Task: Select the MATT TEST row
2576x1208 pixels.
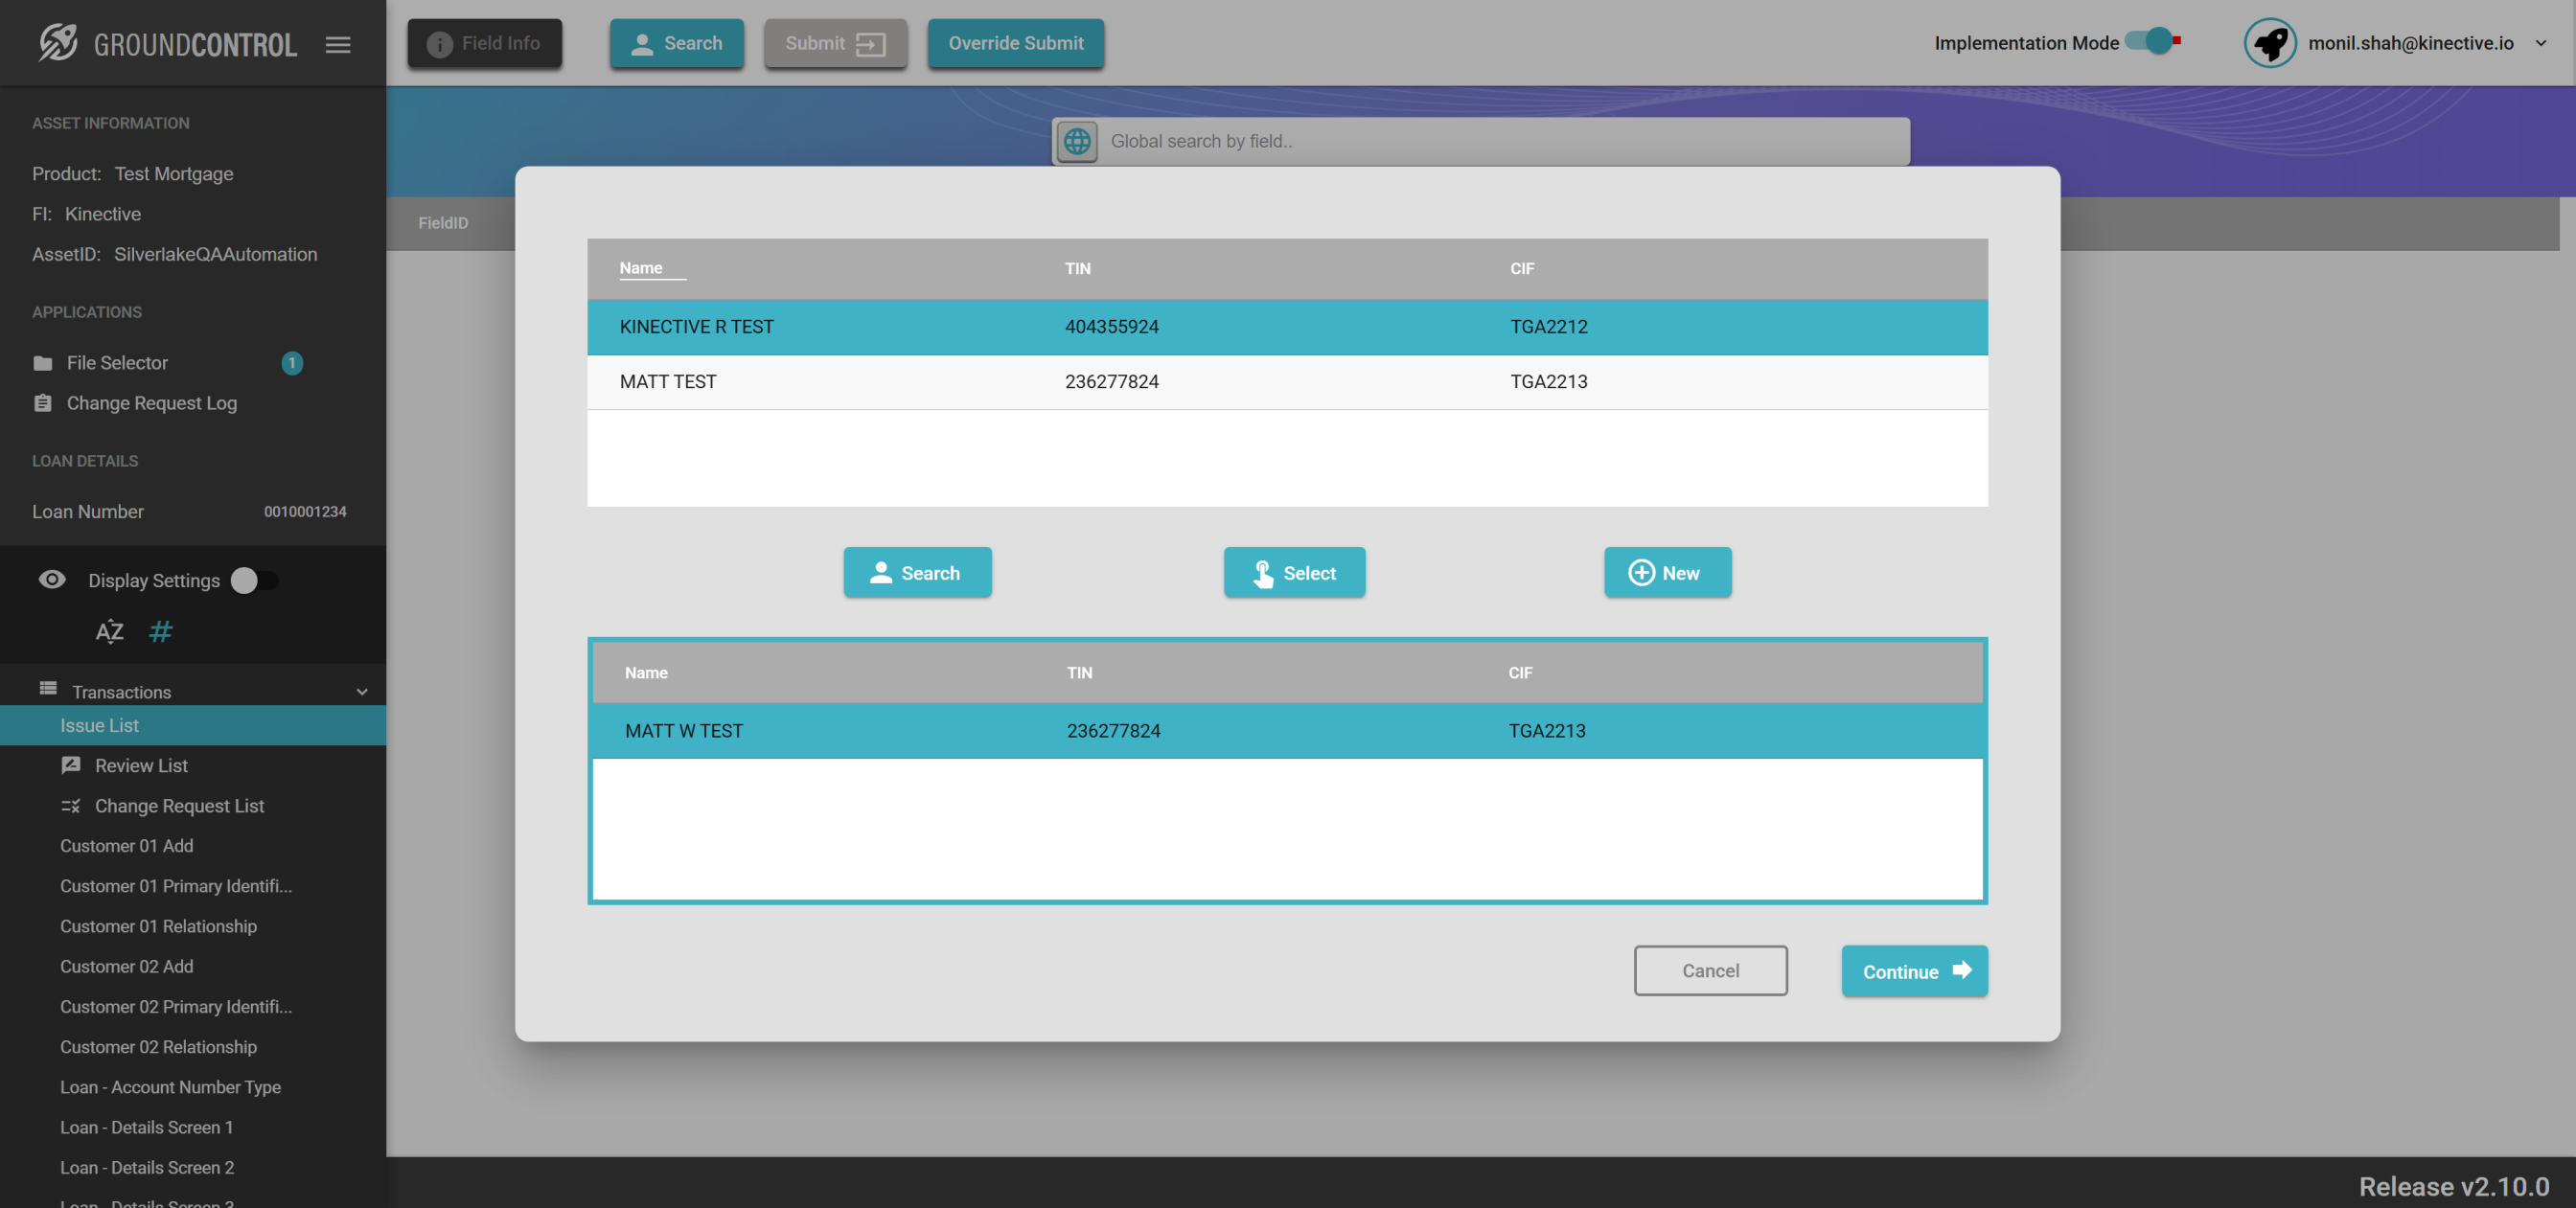Action: pos(668,381)
